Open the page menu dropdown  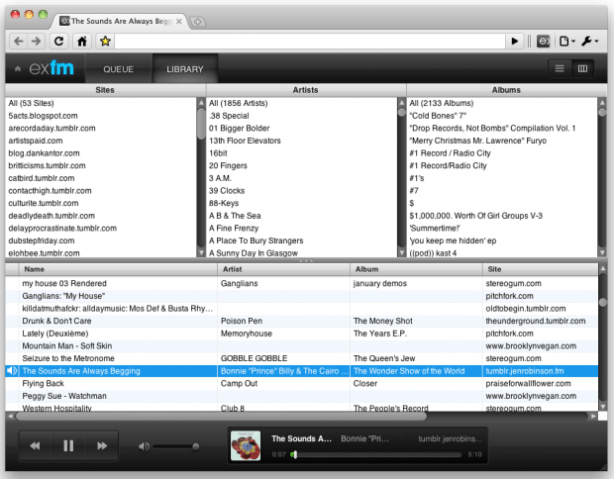click(568, 41)
